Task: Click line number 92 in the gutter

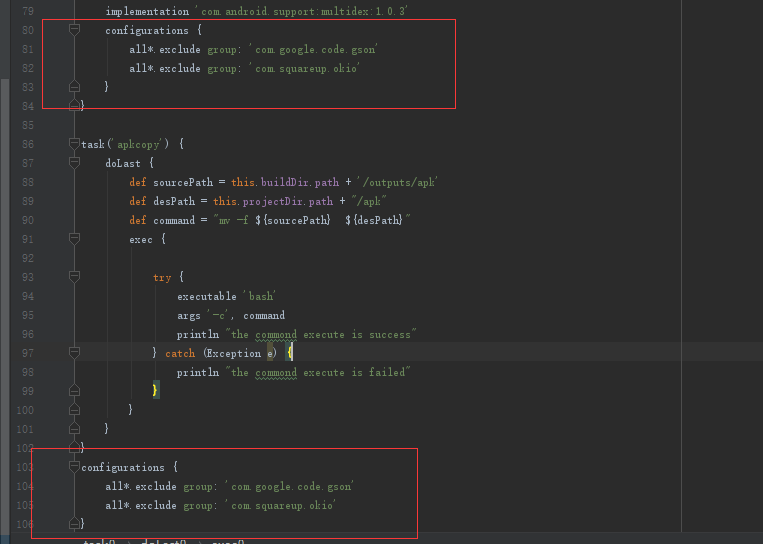Action: (x=28, y=258)
